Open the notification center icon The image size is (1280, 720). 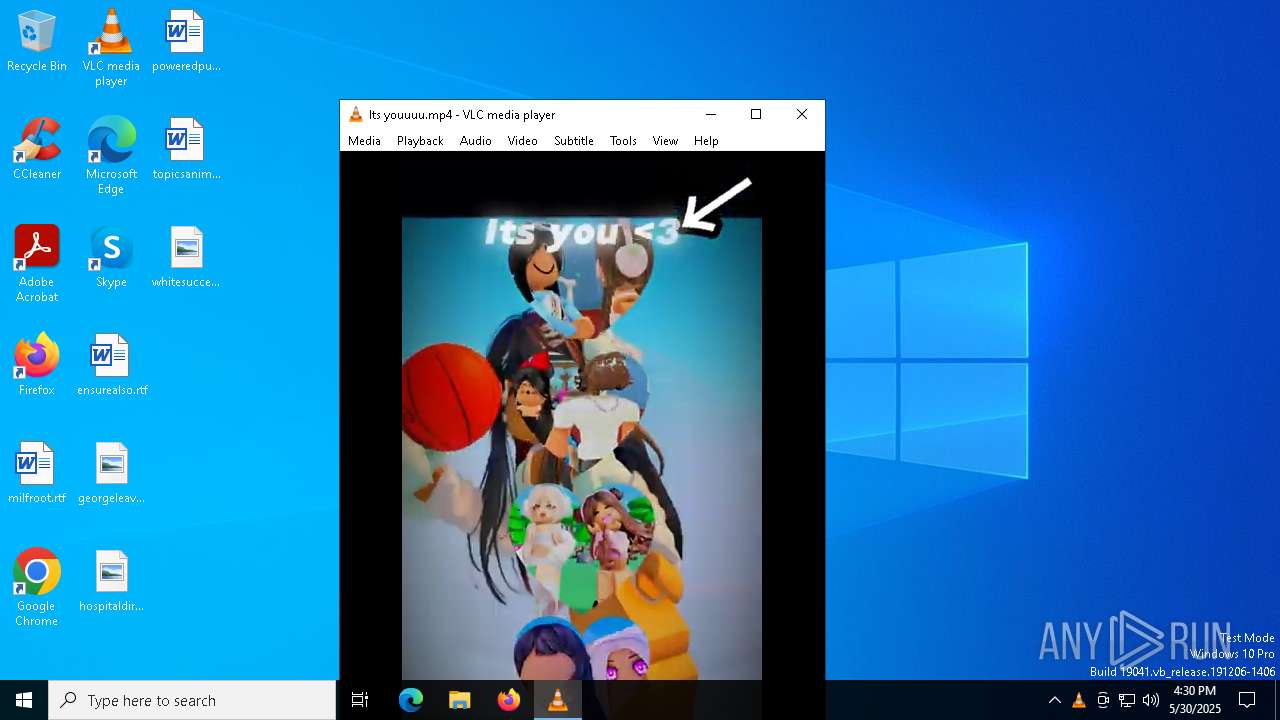coord(1247,700)
